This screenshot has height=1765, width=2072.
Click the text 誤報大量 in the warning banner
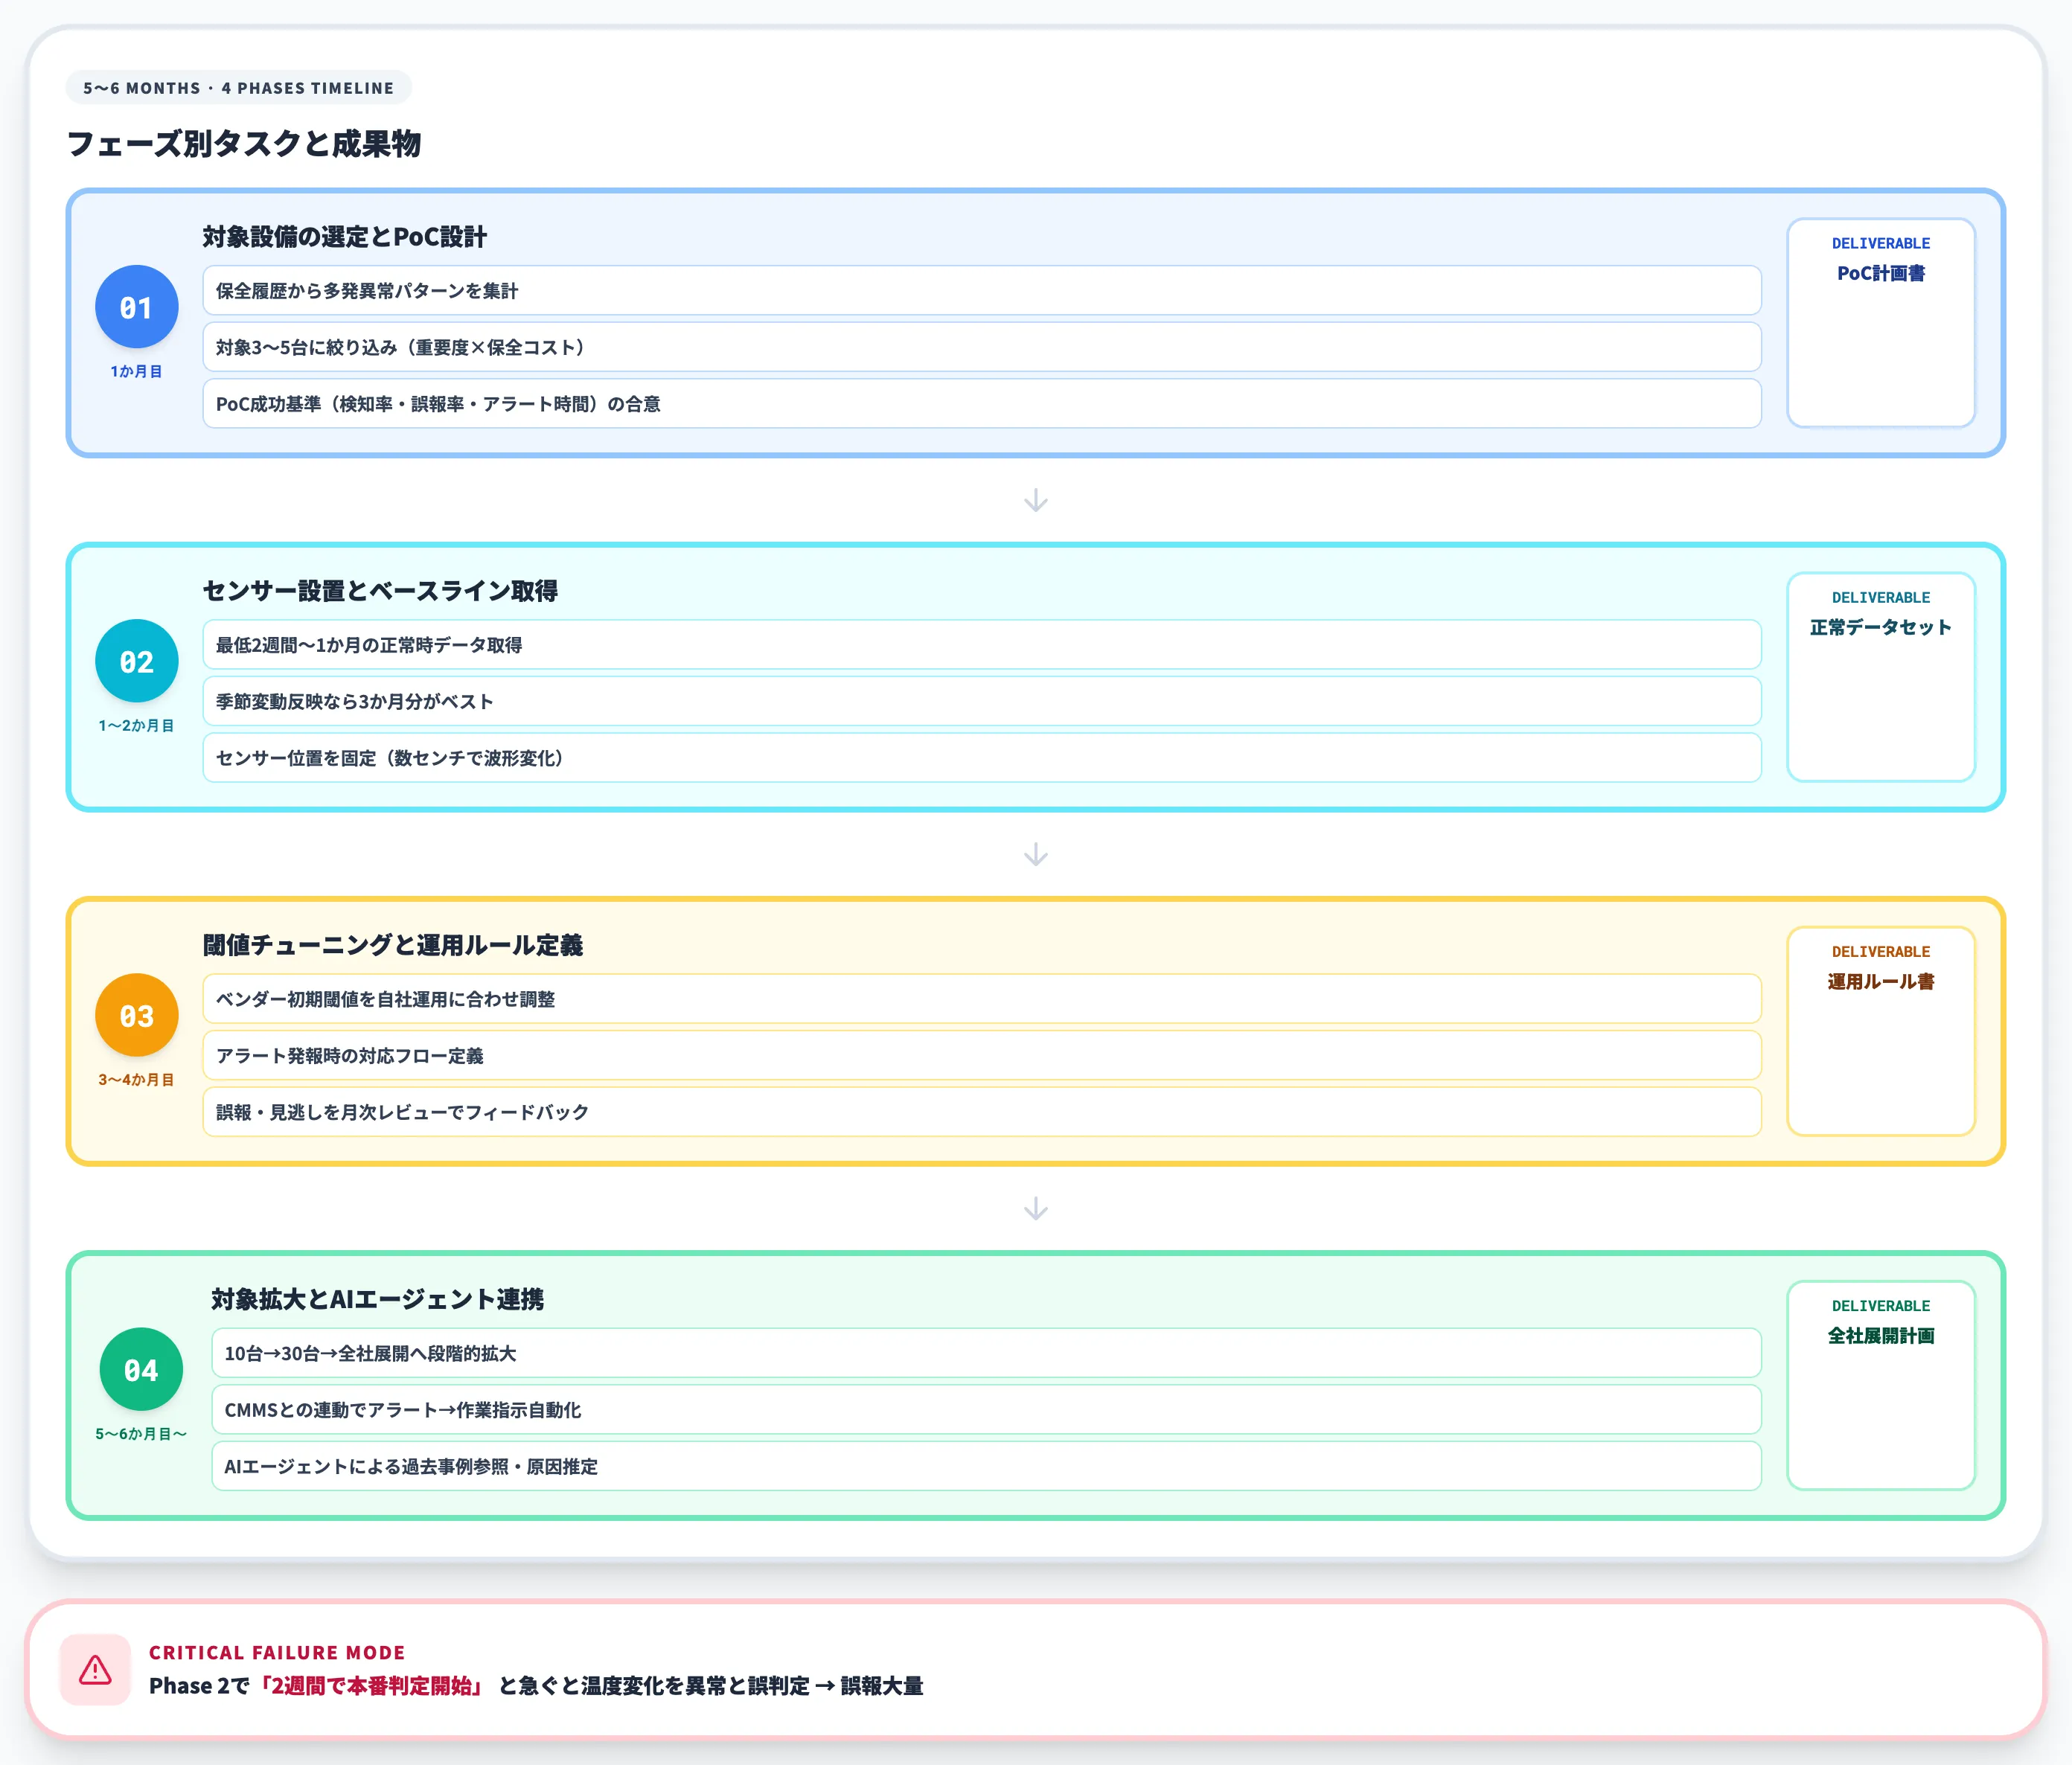[881, 1686]
